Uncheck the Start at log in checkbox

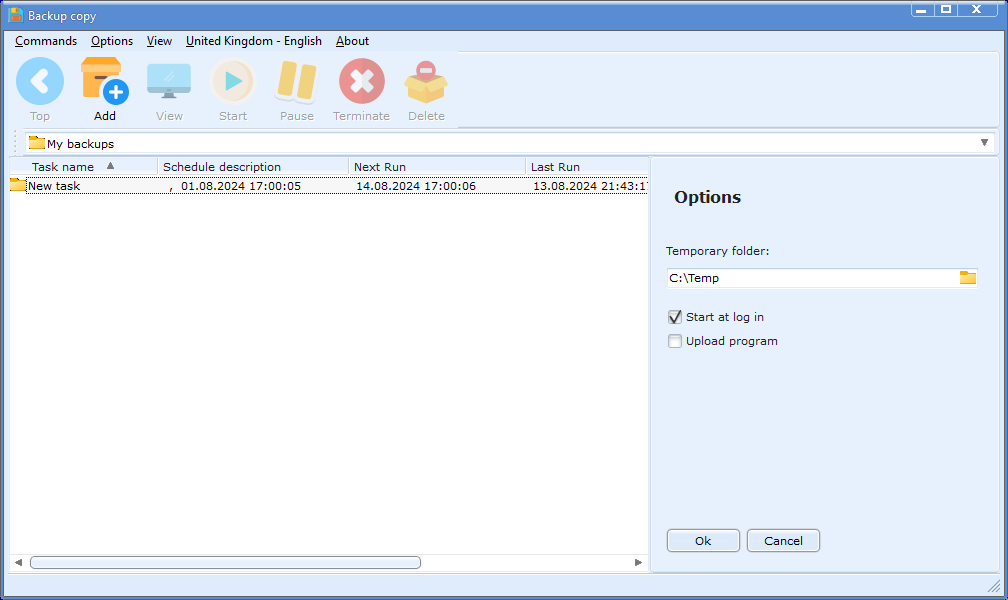675,317
